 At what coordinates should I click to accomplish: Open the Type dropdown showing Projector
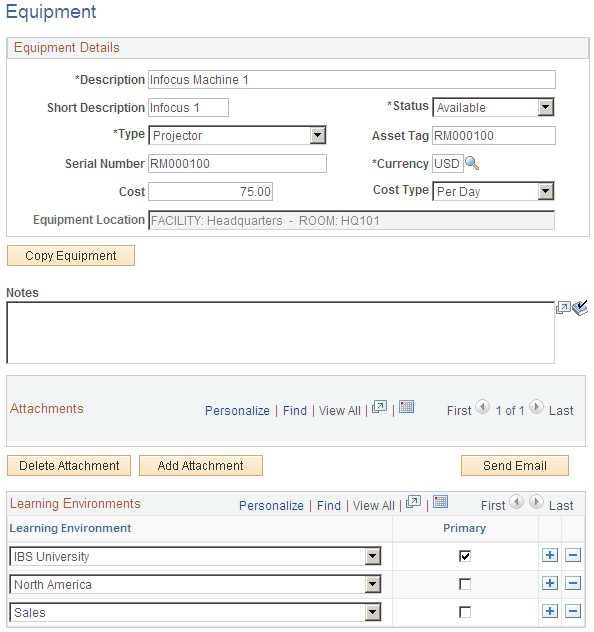coord(237,135)
